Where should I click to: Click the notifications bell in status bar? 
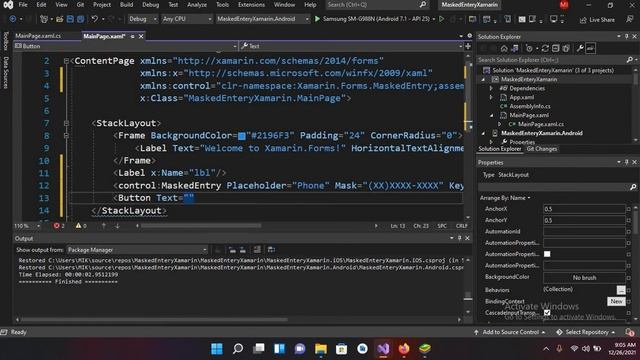pos(630,332)
